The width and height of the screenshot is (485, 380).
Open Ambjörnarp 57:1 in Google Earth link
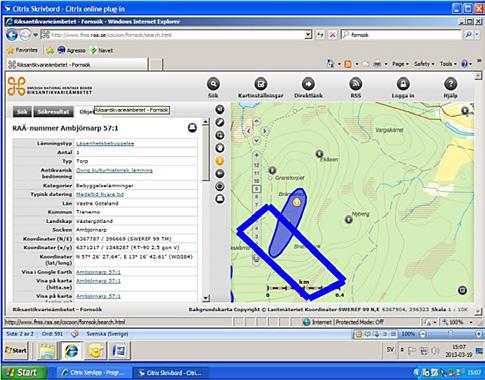98,272
